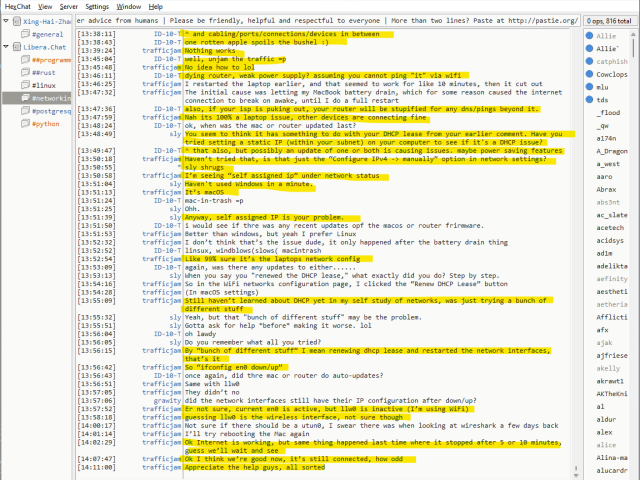Click timestamp [13:38:11] in chat
The image size is (640, 480).
point(96,34)
